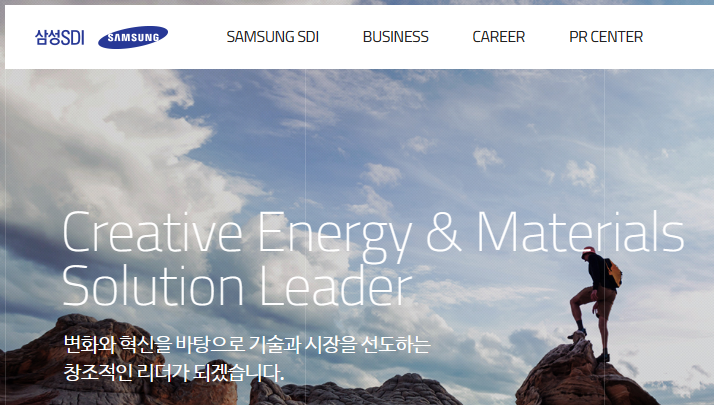
Task: Click the "Solution Leader" headline text
Action: tap(237, 285)
